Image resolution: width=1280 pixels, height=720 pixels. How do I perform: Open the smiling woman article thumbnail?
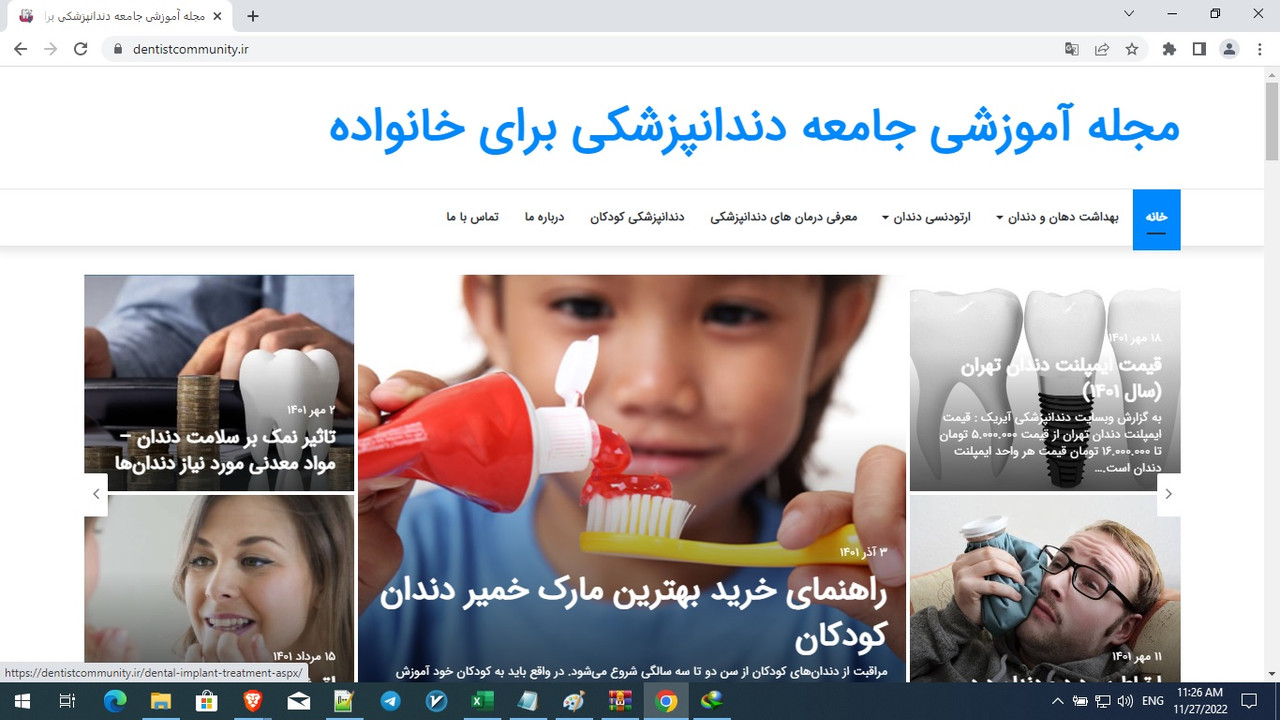tap(219, 588)
